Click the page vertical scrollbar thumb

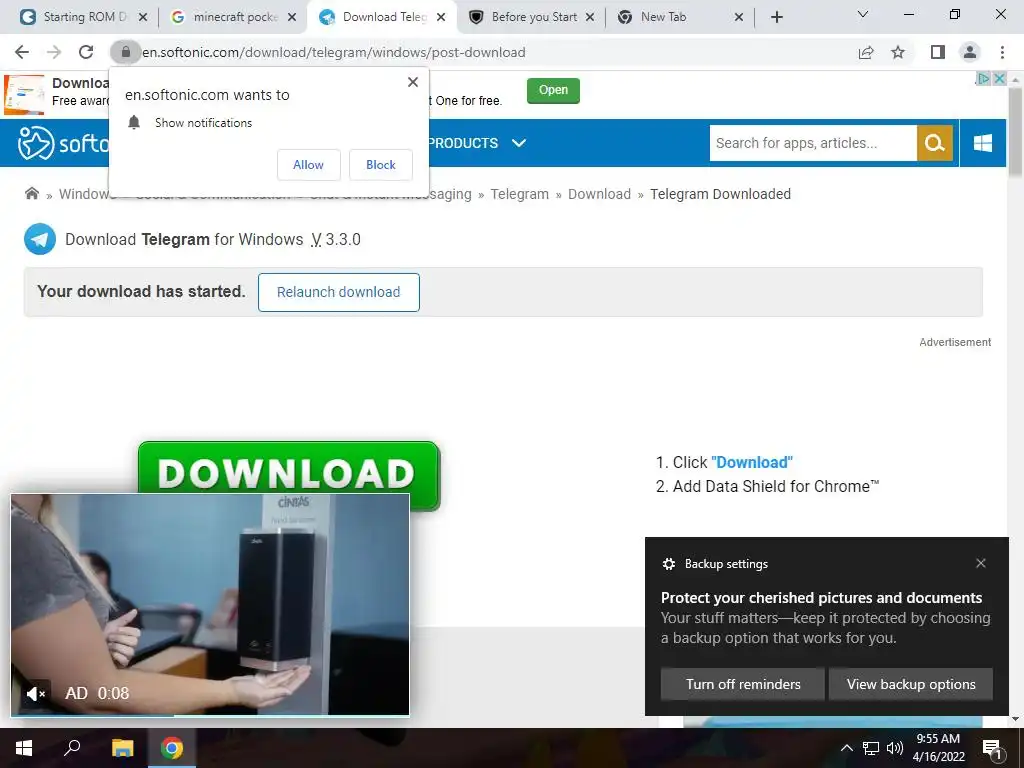[1016, 131]
